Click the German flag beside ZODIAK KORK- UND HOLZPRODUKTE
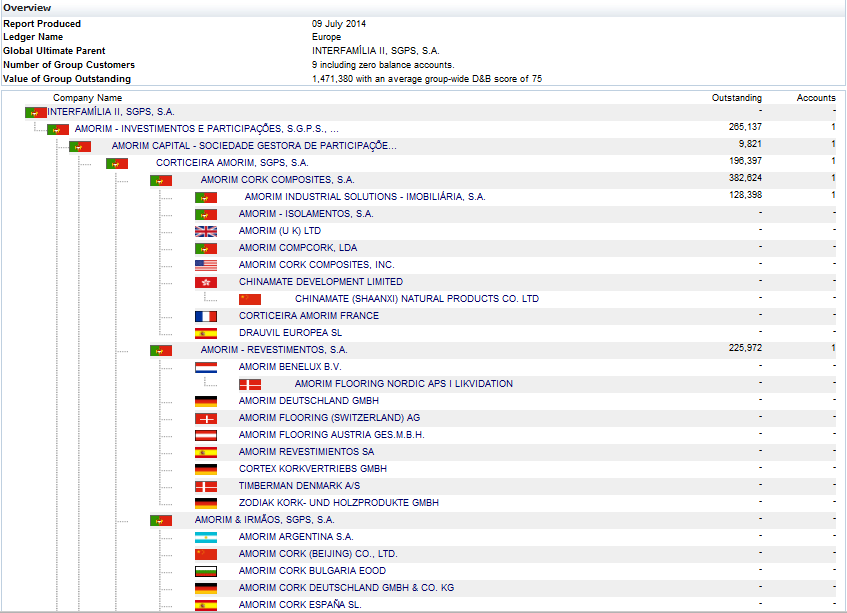The height and width of the screenshot is (613, 847). 206,503
